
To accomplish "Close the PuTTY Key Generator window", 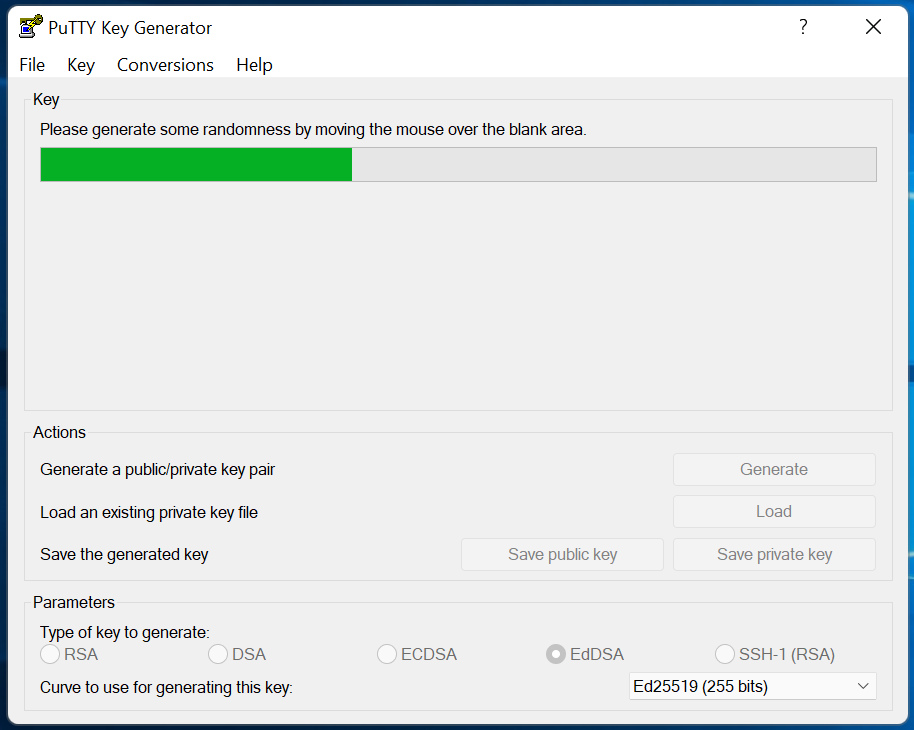I will pyautogui.click(x=873, y=27).
